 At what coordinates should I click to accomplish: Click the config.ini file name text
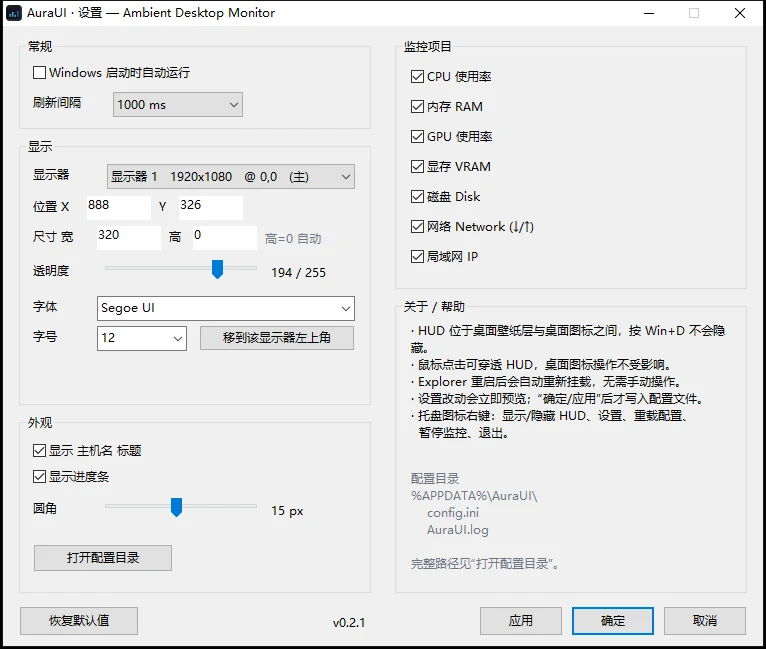pyautogui.click(x=453, y=513)
